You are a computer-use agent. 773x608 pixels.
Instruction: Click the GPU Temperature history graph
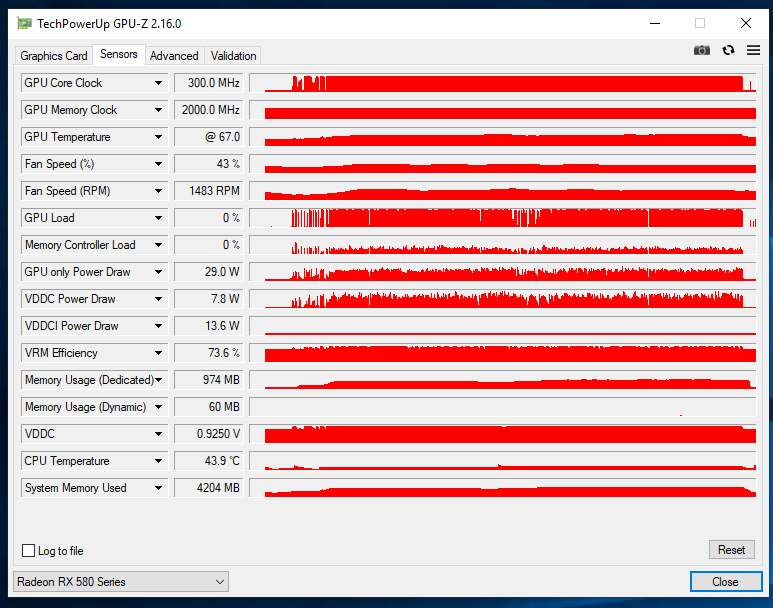[503, 137]
